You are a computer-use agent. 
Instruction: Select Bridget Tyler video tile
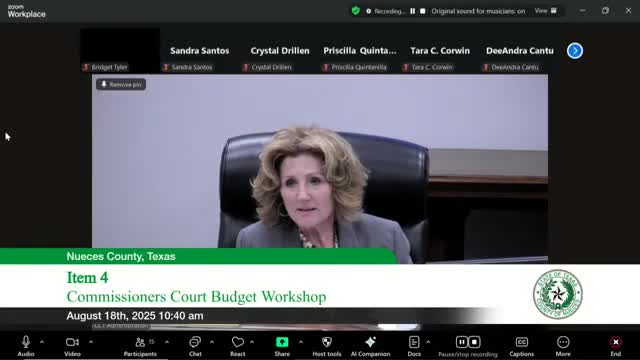[x=120, y=51]
